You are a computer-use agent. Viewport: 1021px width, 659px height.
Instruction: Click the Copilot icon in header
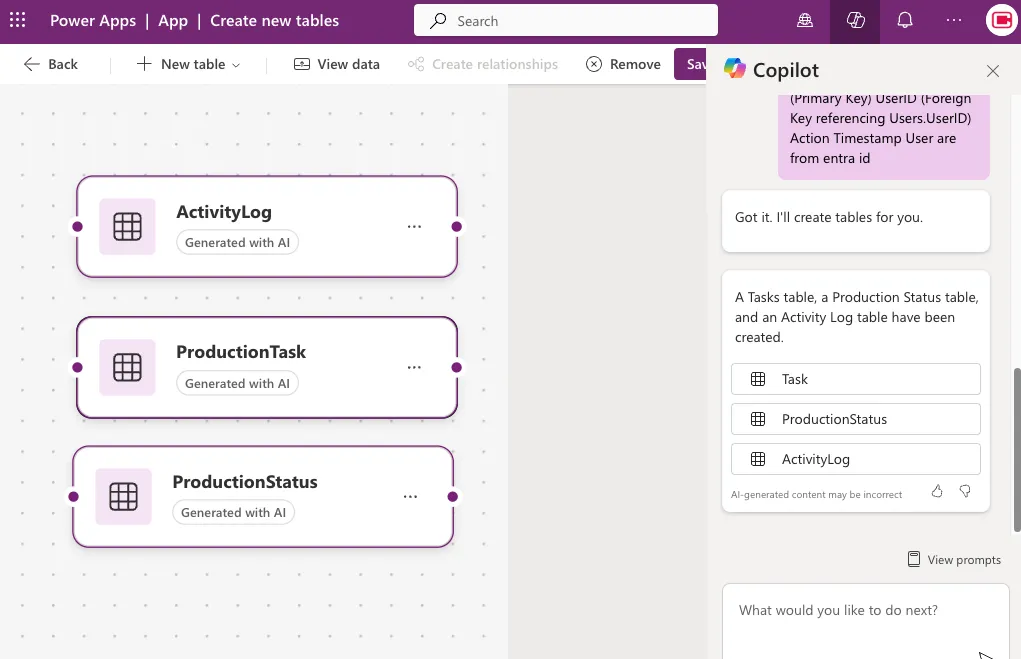click(x=855, y=21)
